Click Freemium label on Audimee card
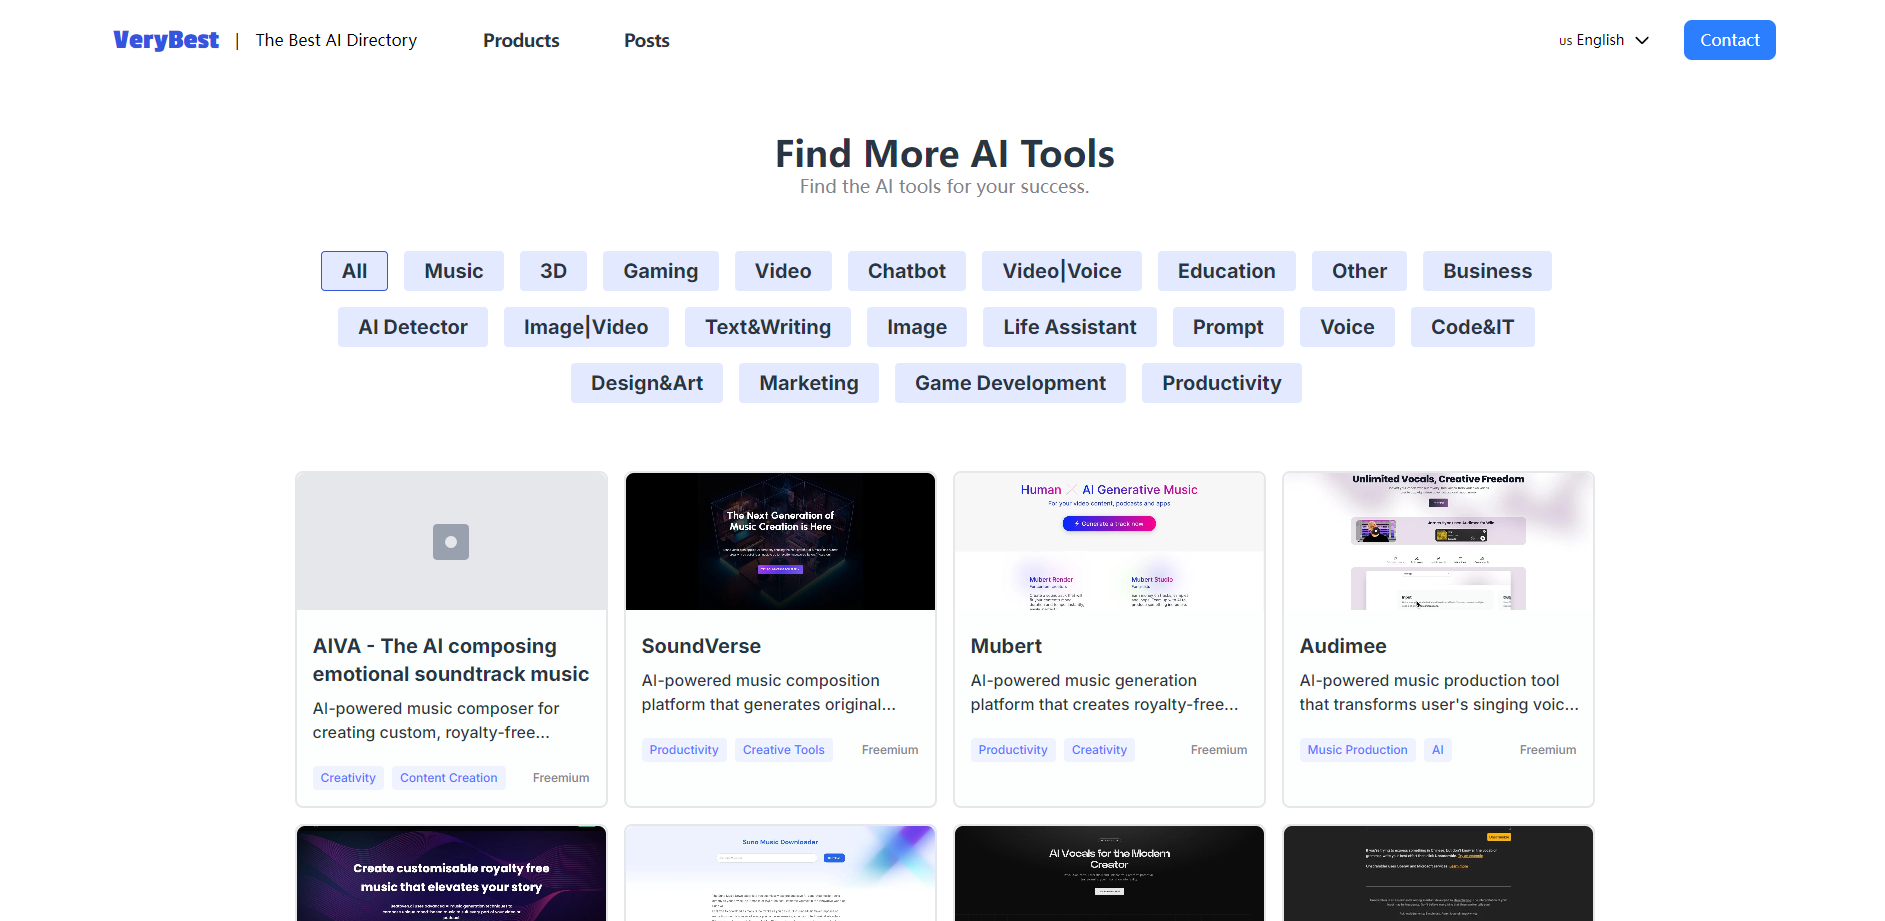This screenshot has height=921, width=1885. (x=1548, y=750)
